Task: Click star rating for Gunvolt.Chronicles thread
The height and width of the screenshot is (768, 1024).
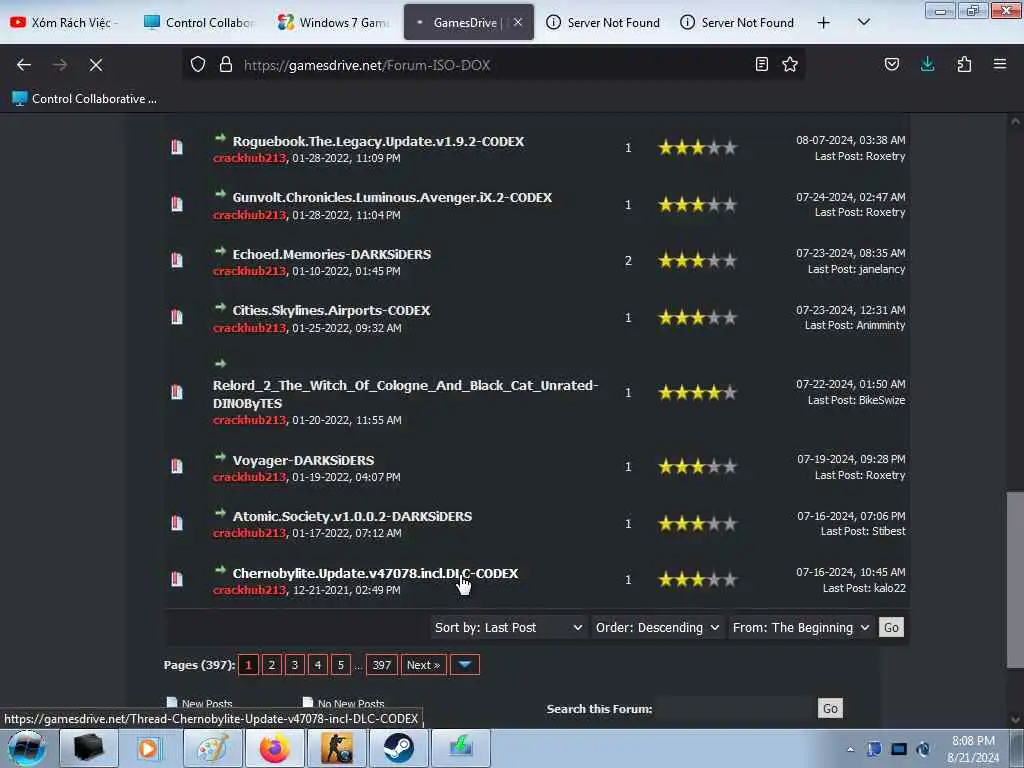Action: click(x=697, y=205)
